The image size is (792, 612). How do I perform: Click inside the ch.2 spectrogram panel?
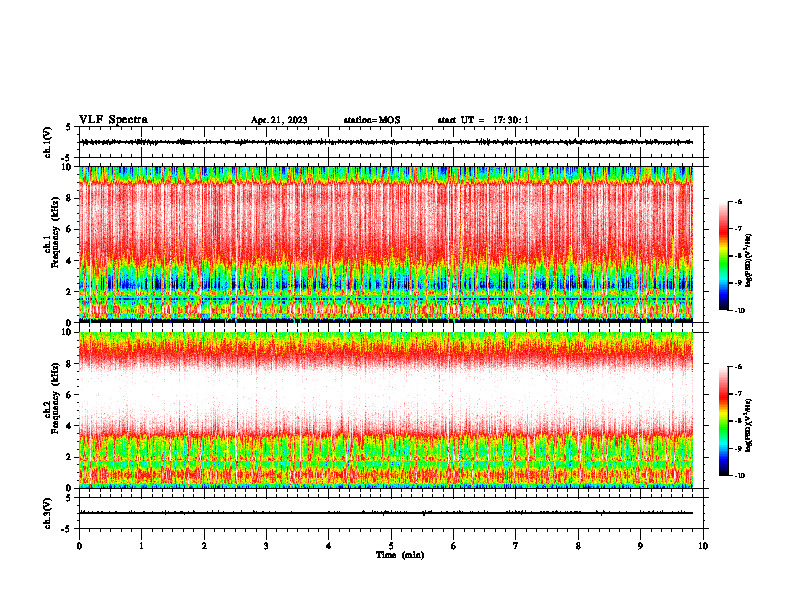click(x=386, y=410)
